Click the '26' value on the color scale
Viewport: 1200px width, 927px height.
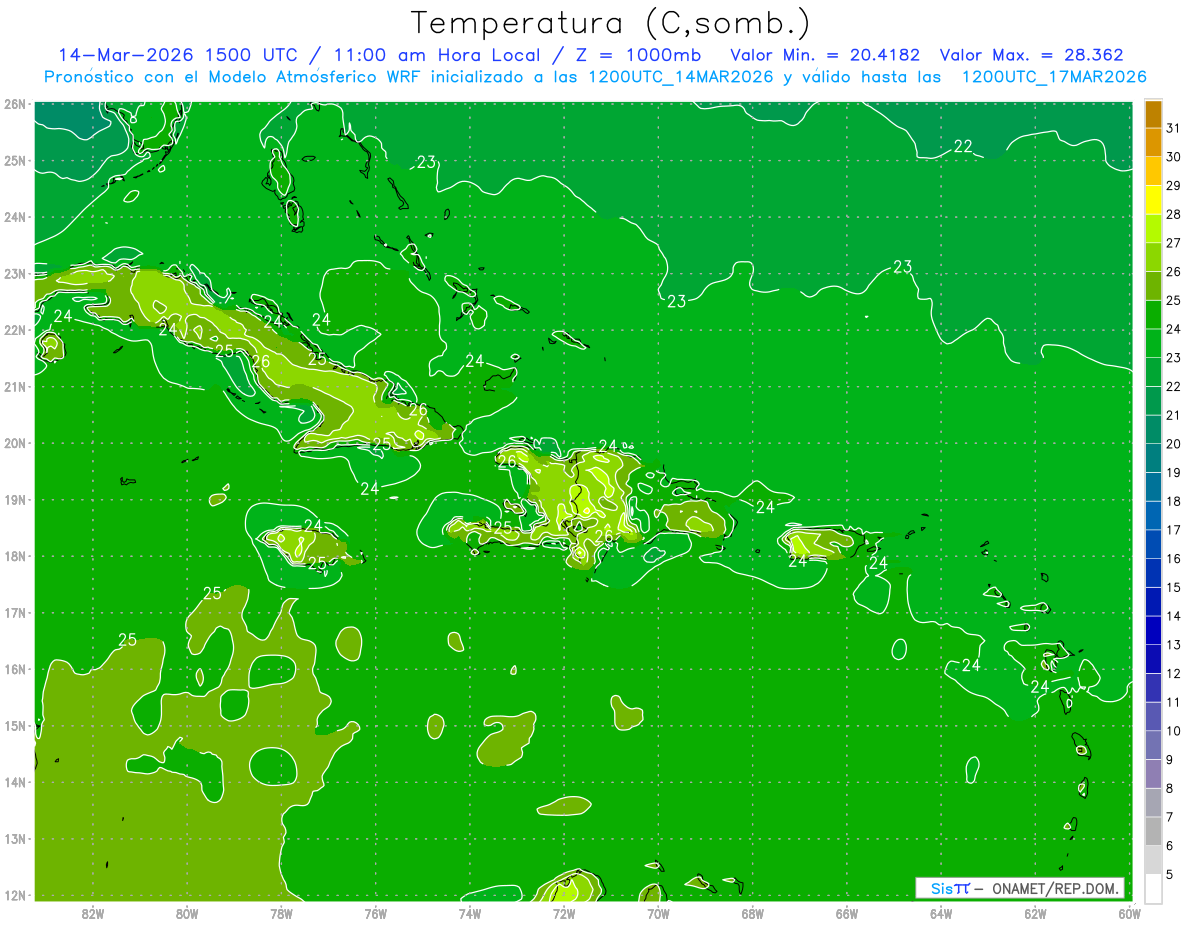point(1174,272)
